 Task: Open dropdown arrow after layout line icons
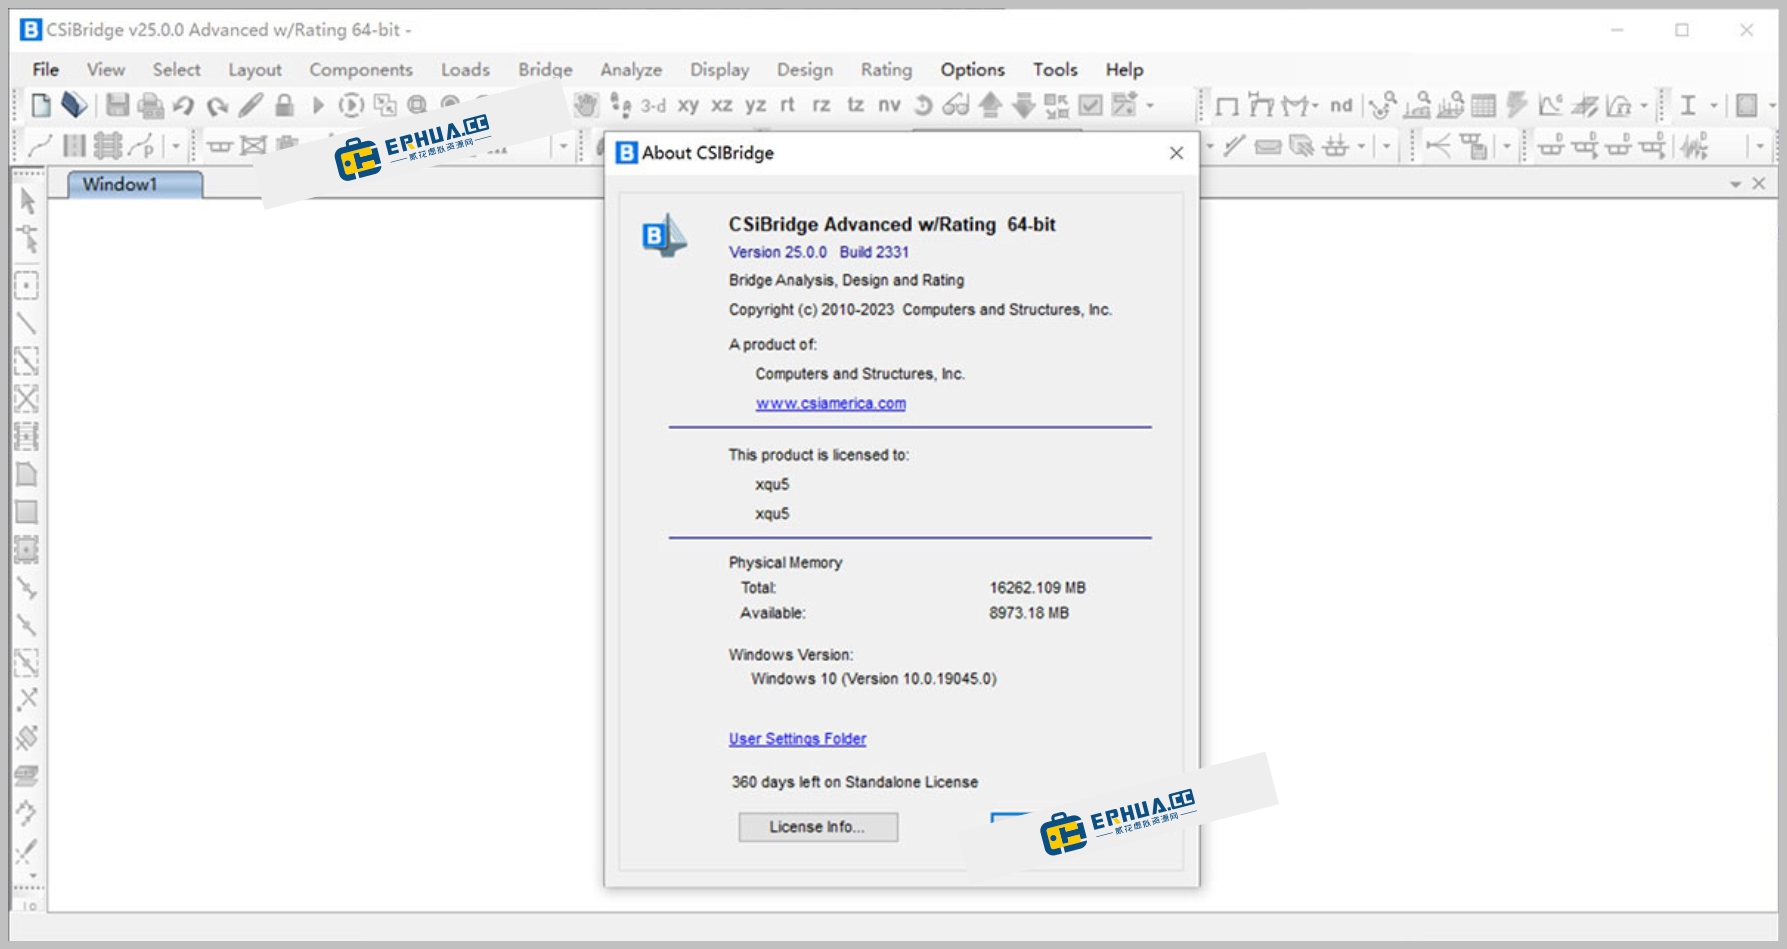tap(176, 147)
